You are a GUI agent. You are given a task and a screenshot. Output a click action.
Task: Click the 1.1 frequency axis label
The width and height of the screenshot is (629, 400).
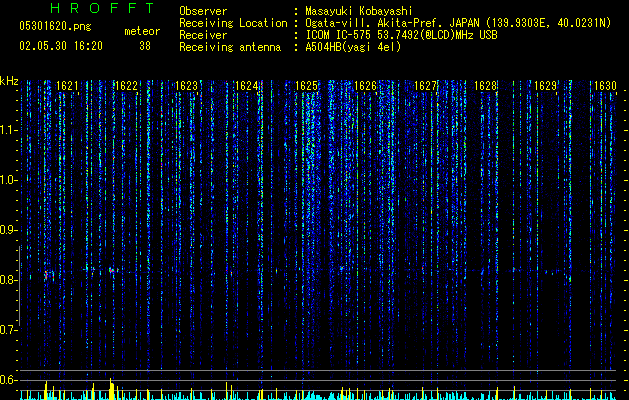(x=9, y=130)
